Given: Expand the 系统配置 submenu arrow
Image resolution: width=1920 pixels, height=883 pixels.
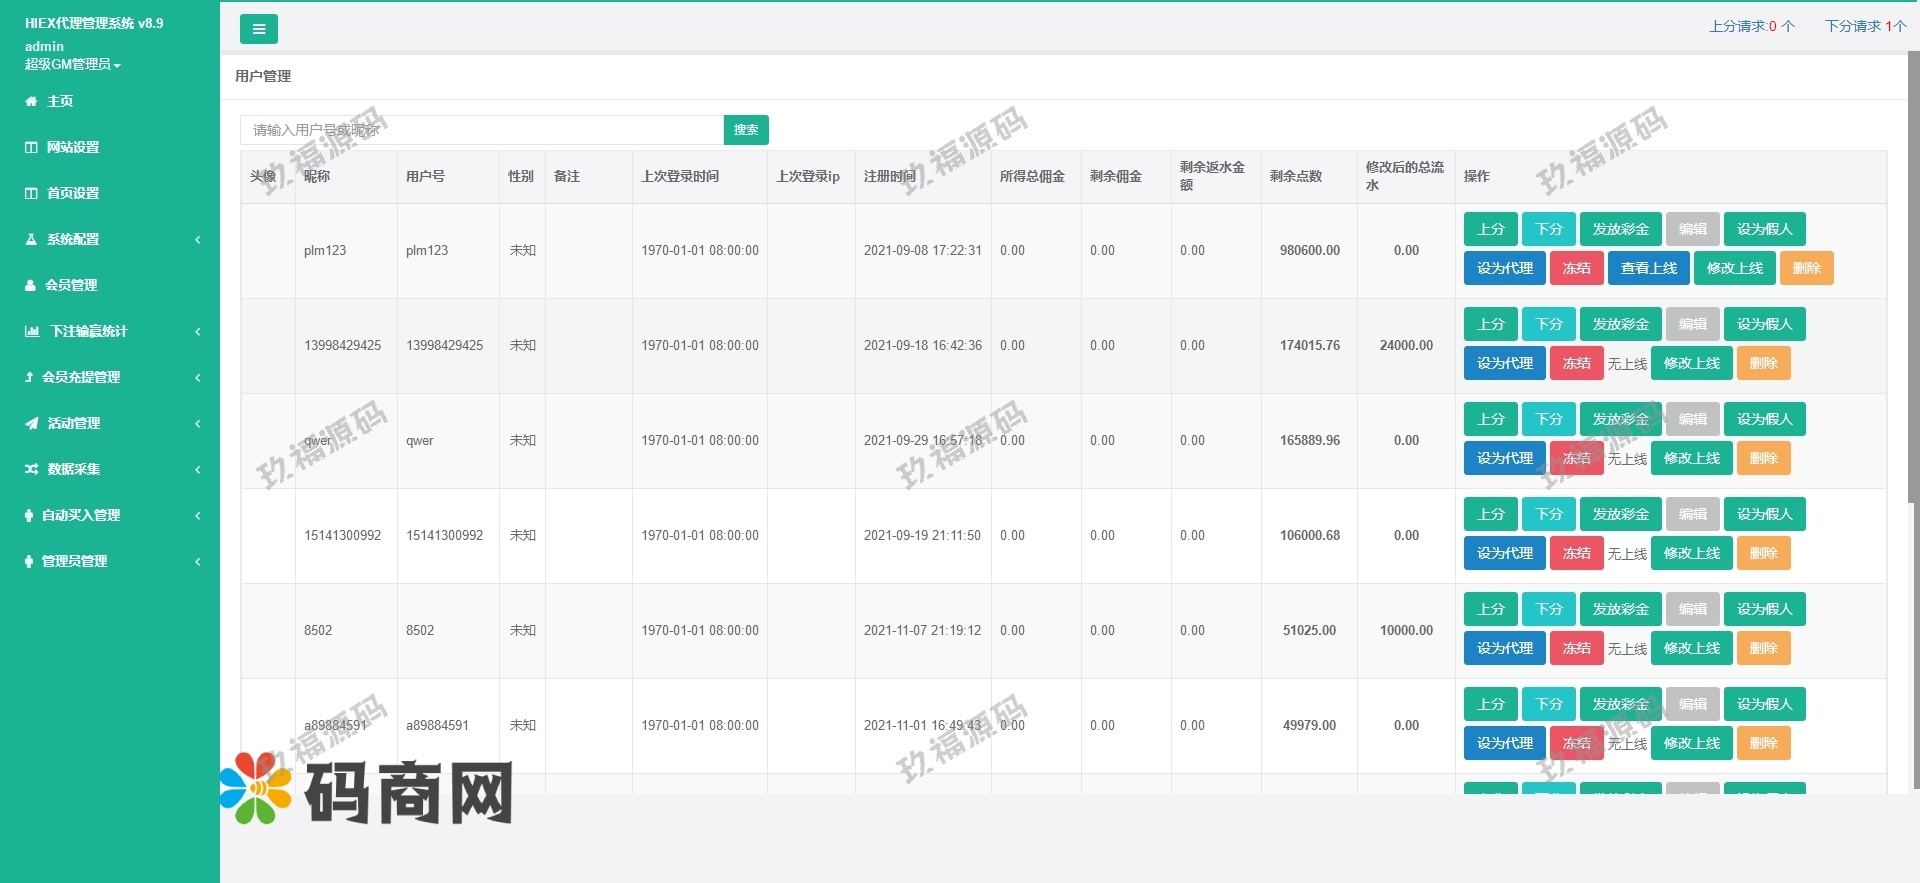Looking at the screenshot, I should coord(198,239).
